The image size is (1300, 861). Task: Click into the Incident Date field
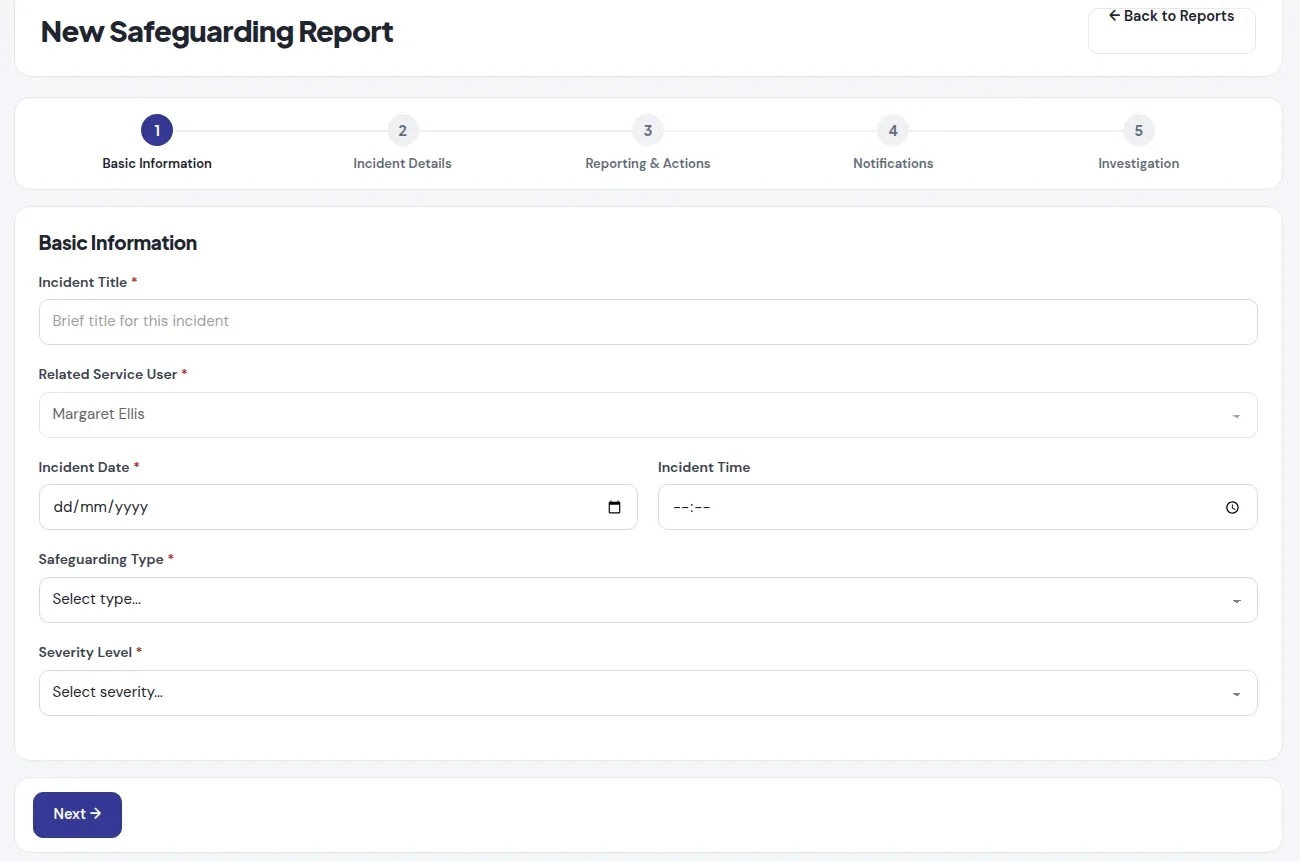point(338,507)
